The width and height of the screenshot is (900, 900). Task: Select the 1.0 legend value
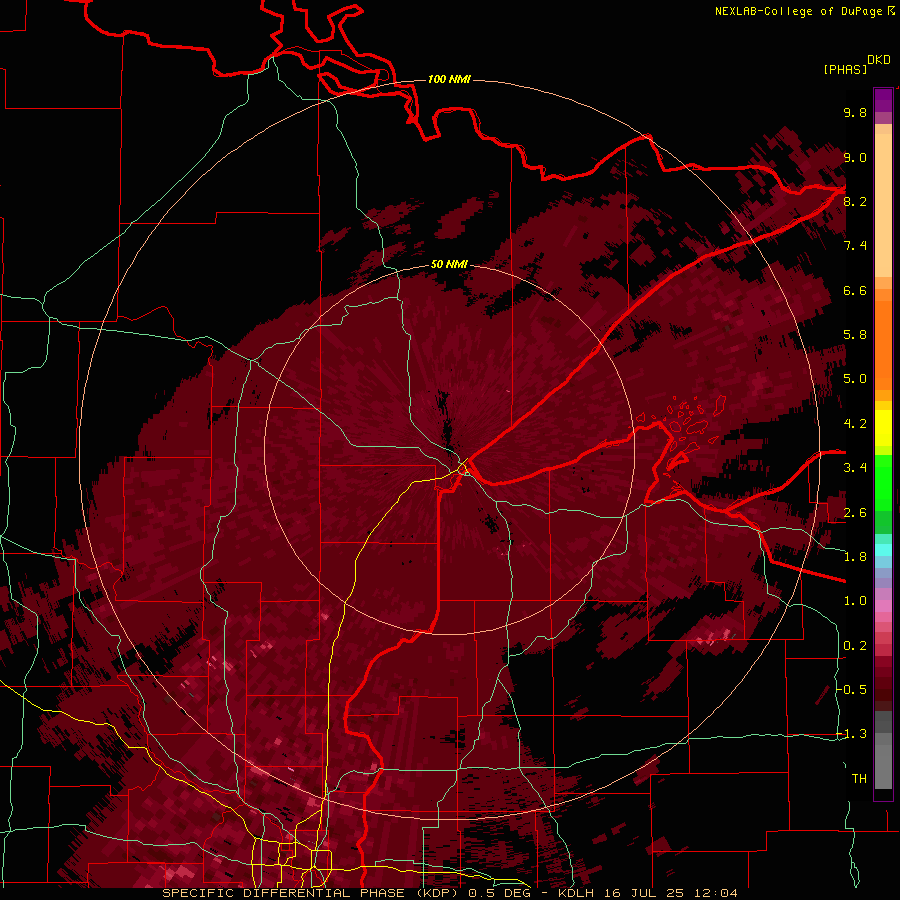pyautogui.click(x=855, y=601)
